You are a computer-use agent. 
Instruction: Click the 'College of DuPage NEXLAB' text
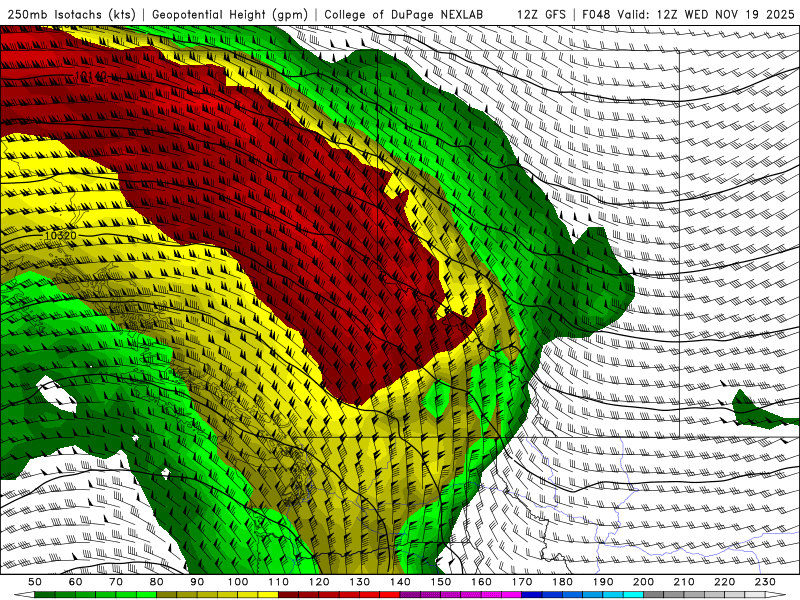pos(403,14)
